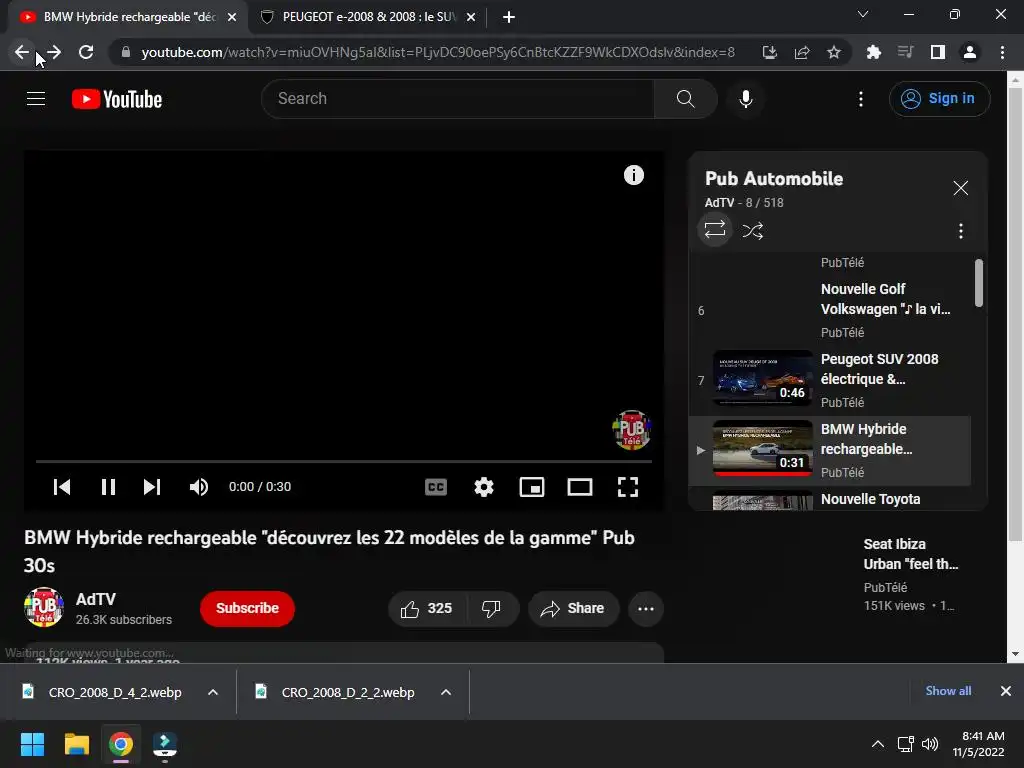Viewport: 1024px width, 768px height.
Task: Open the tab search chevron
Action: point(863,14)
